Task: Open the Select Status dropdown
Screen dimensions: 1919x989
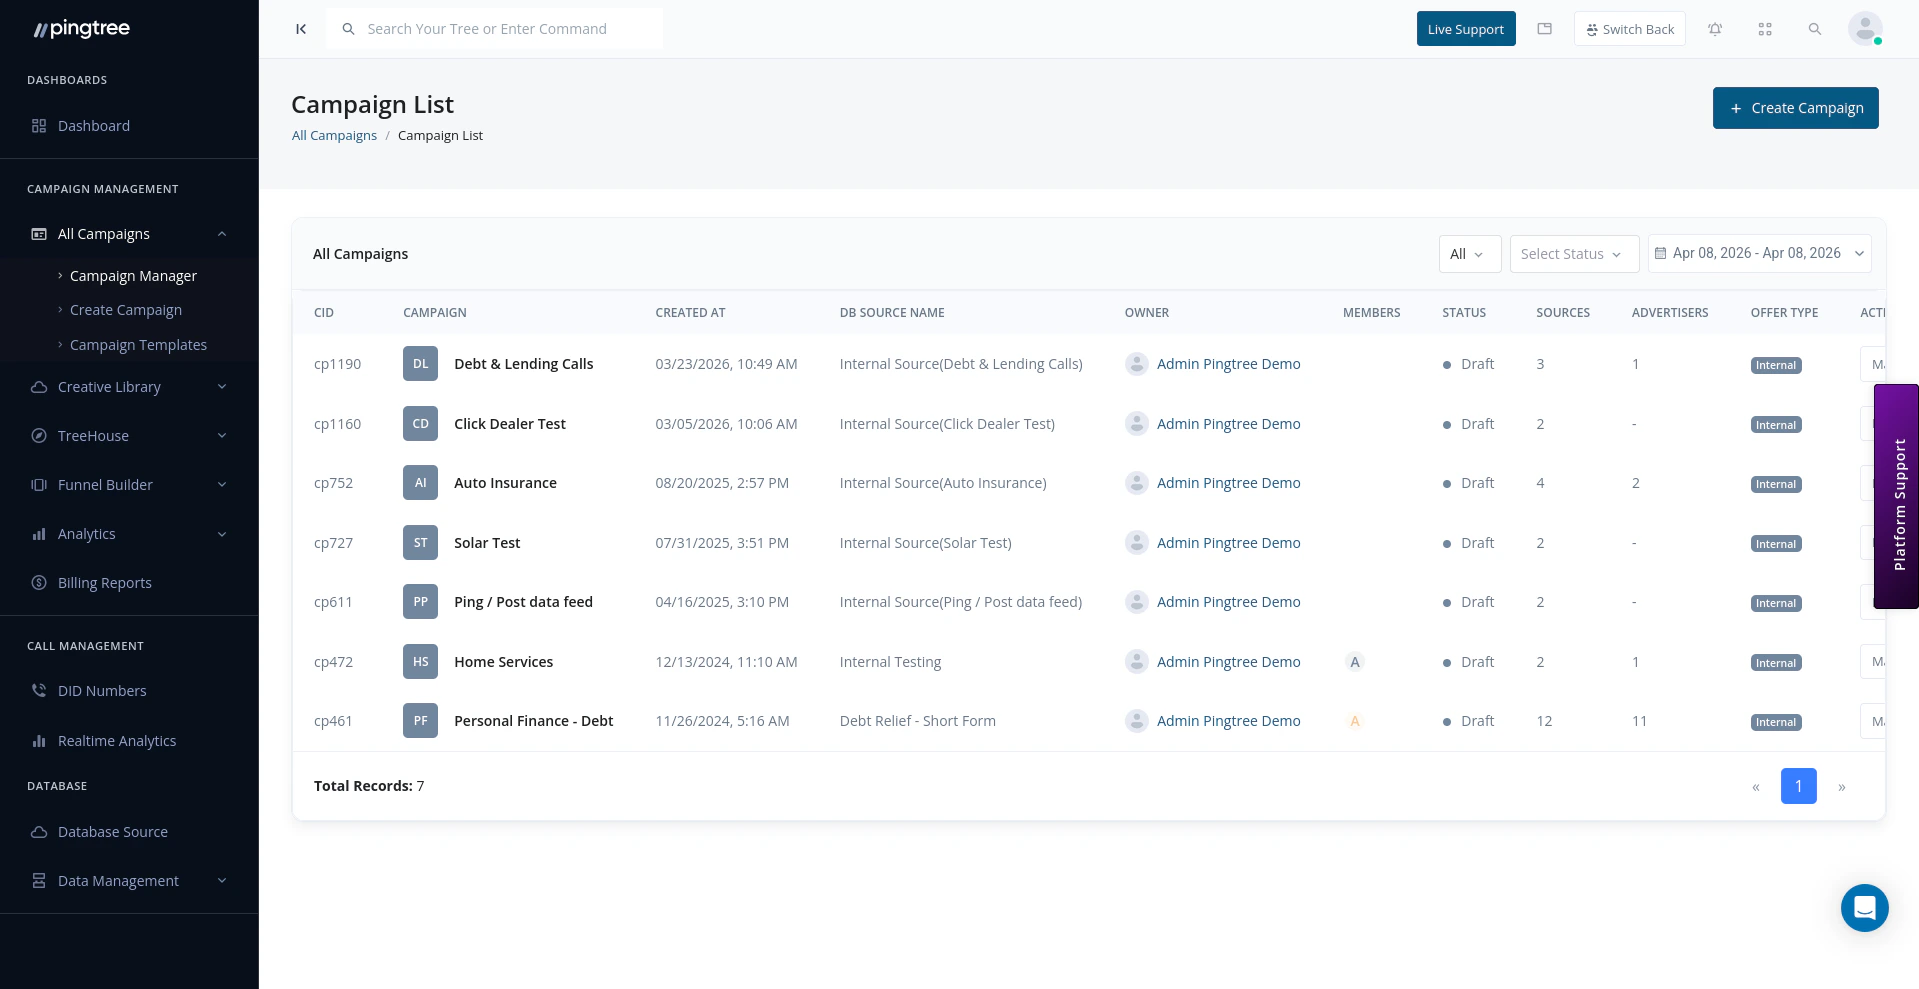Action: coord(1574,253)
